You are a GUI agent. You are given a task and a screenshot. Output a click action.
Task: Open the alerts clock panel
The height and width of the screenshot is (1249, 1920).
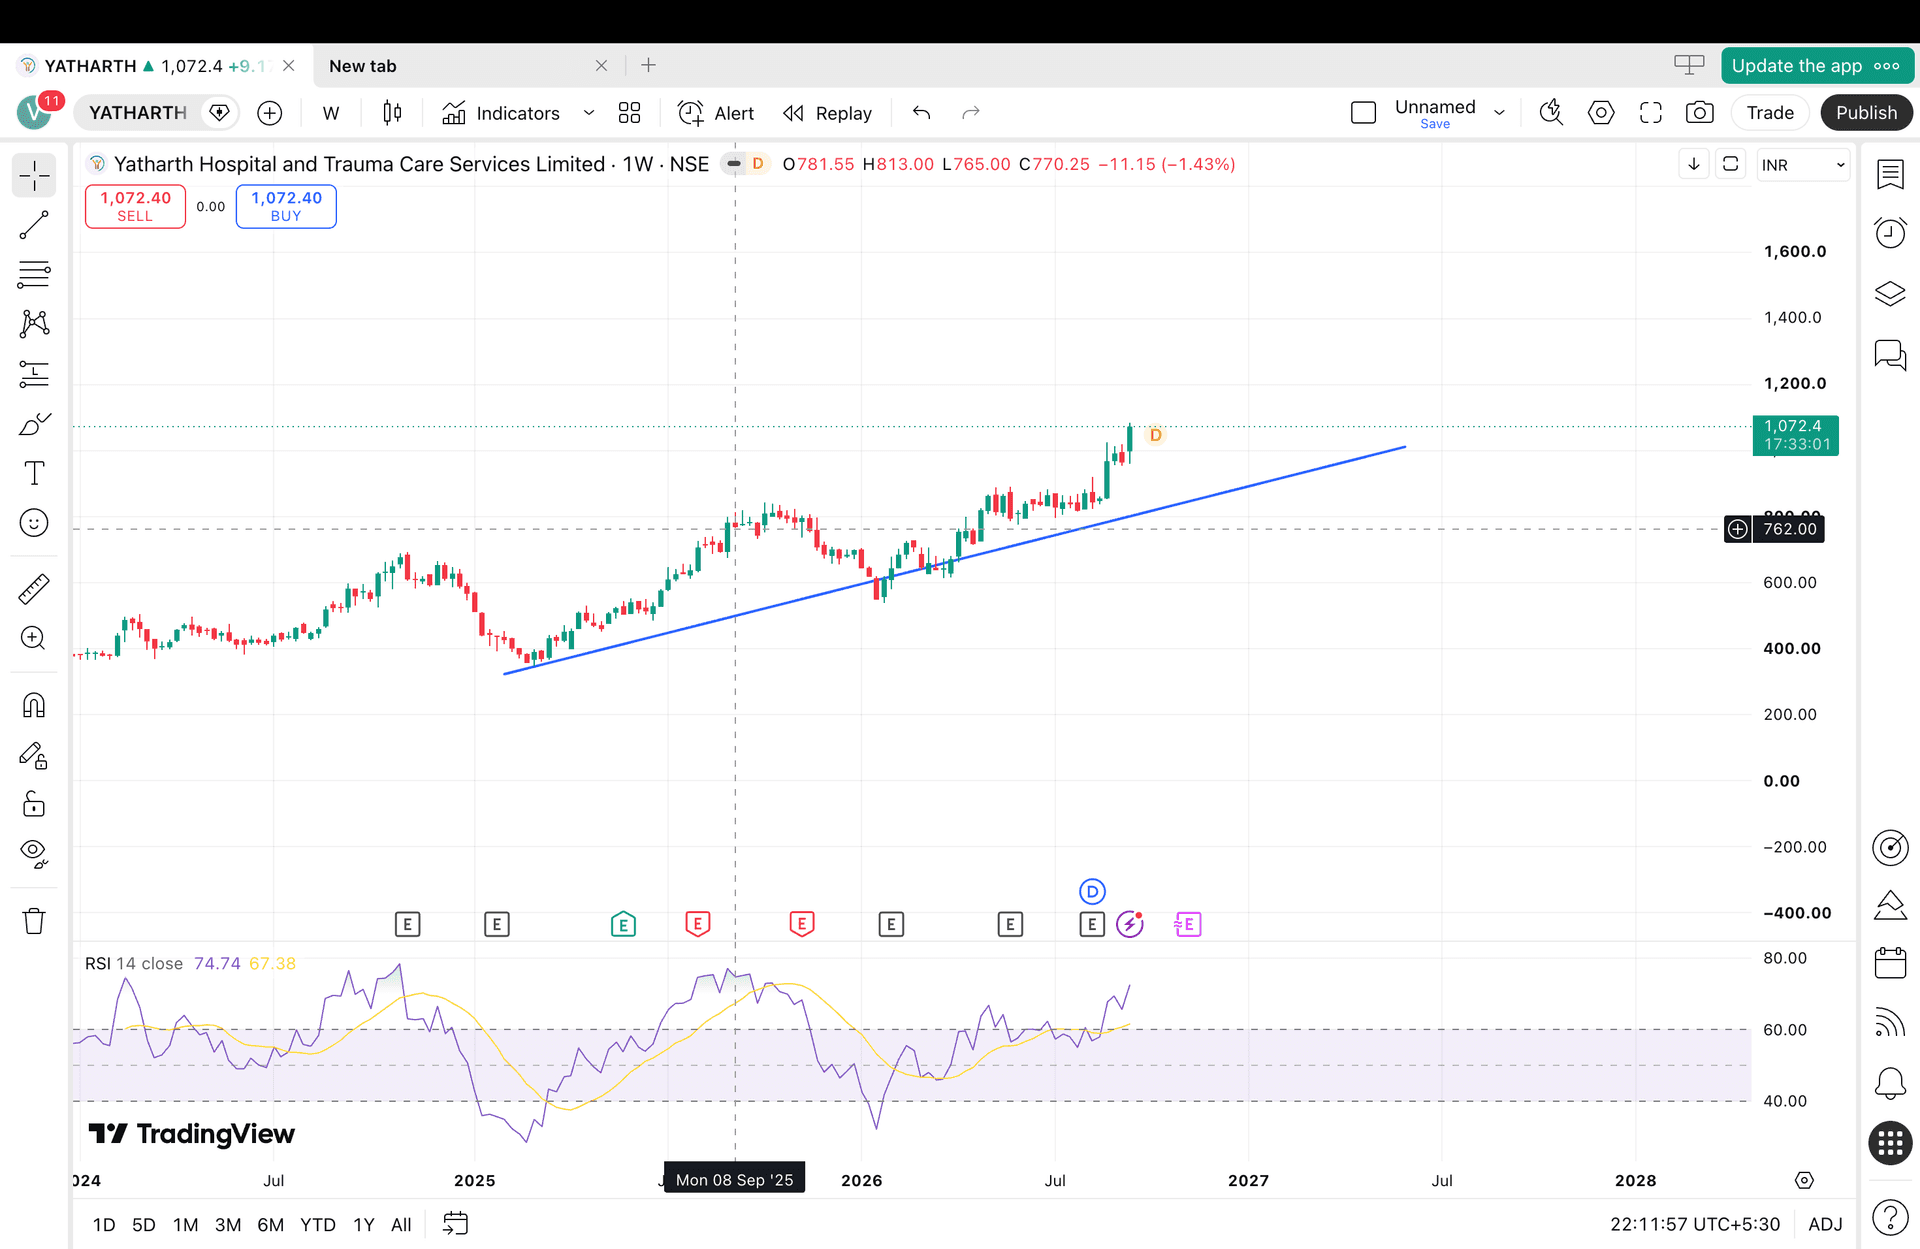(1890, 233)
